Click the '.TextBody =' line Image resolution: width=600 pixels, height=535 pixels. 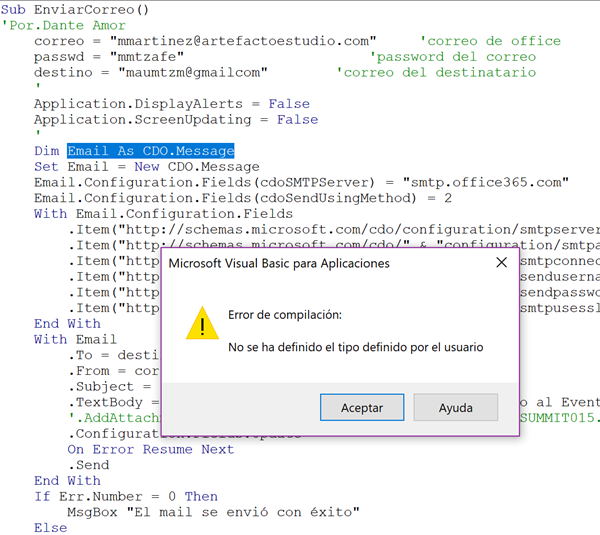(x=114, y=402)
